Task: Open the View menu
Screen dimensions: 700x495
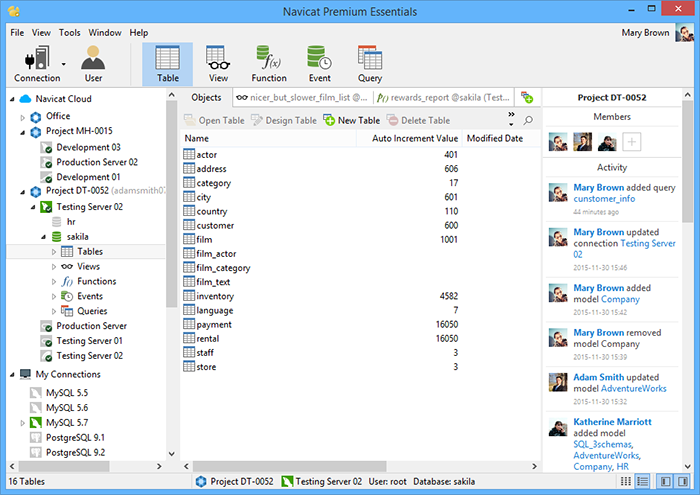Action: (41, 33)
